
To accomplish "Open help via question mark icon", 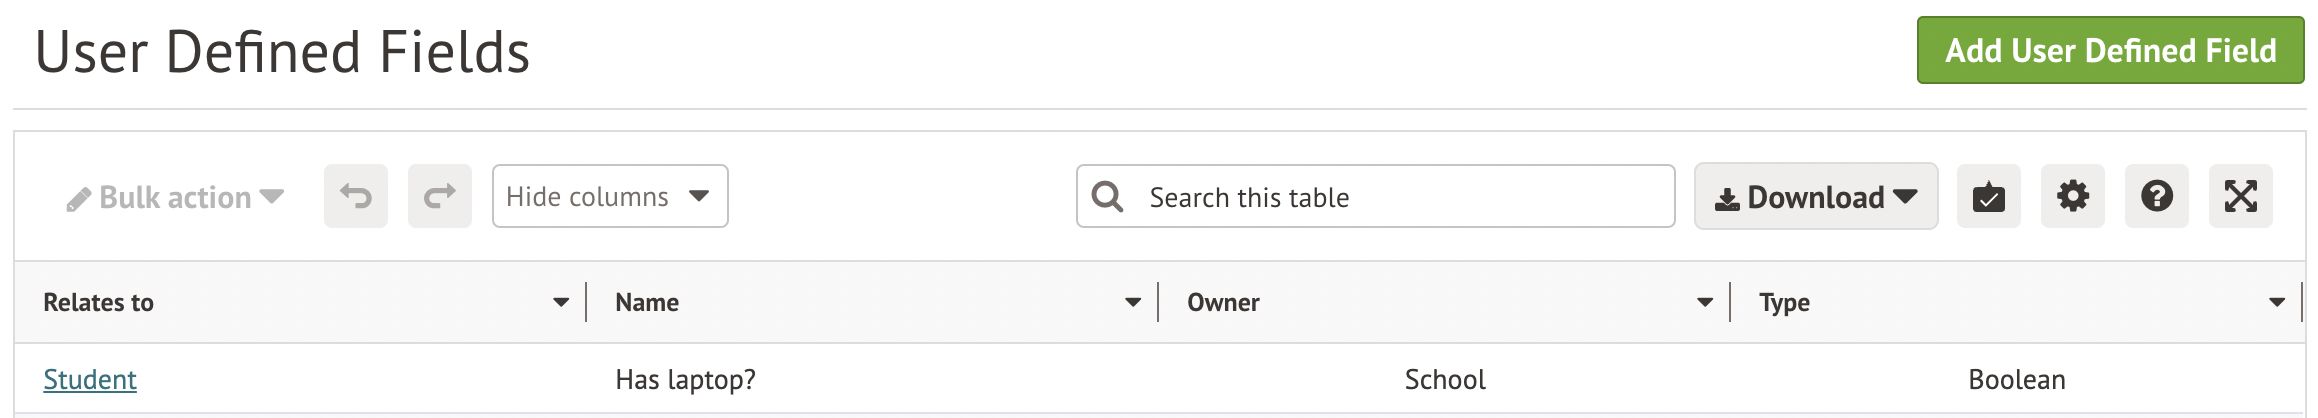I will [x=2156, y=196].
